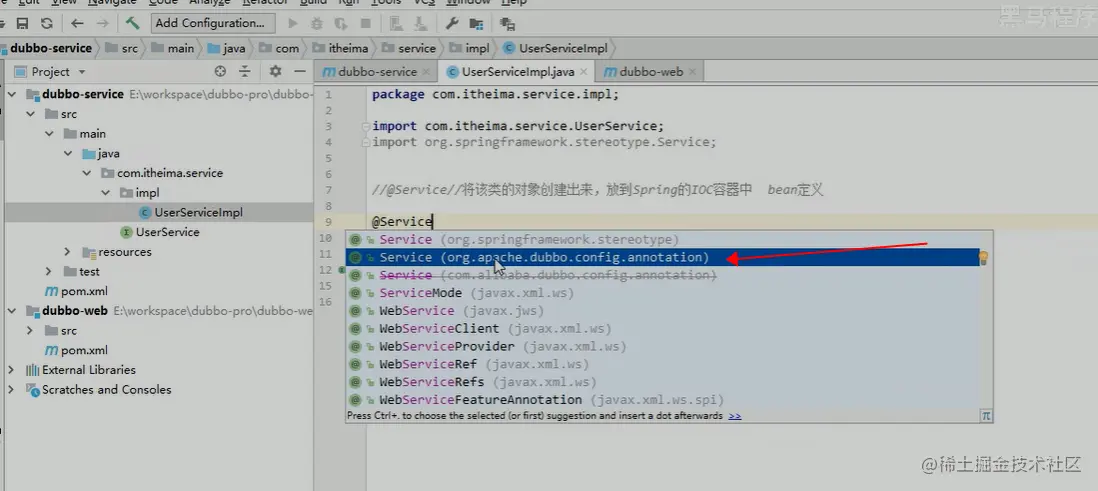Viewport: 1098px width, 491px height.
Task: Click the Run with Coverage icon
Action: pyautogui.click(x=341, y=23)
